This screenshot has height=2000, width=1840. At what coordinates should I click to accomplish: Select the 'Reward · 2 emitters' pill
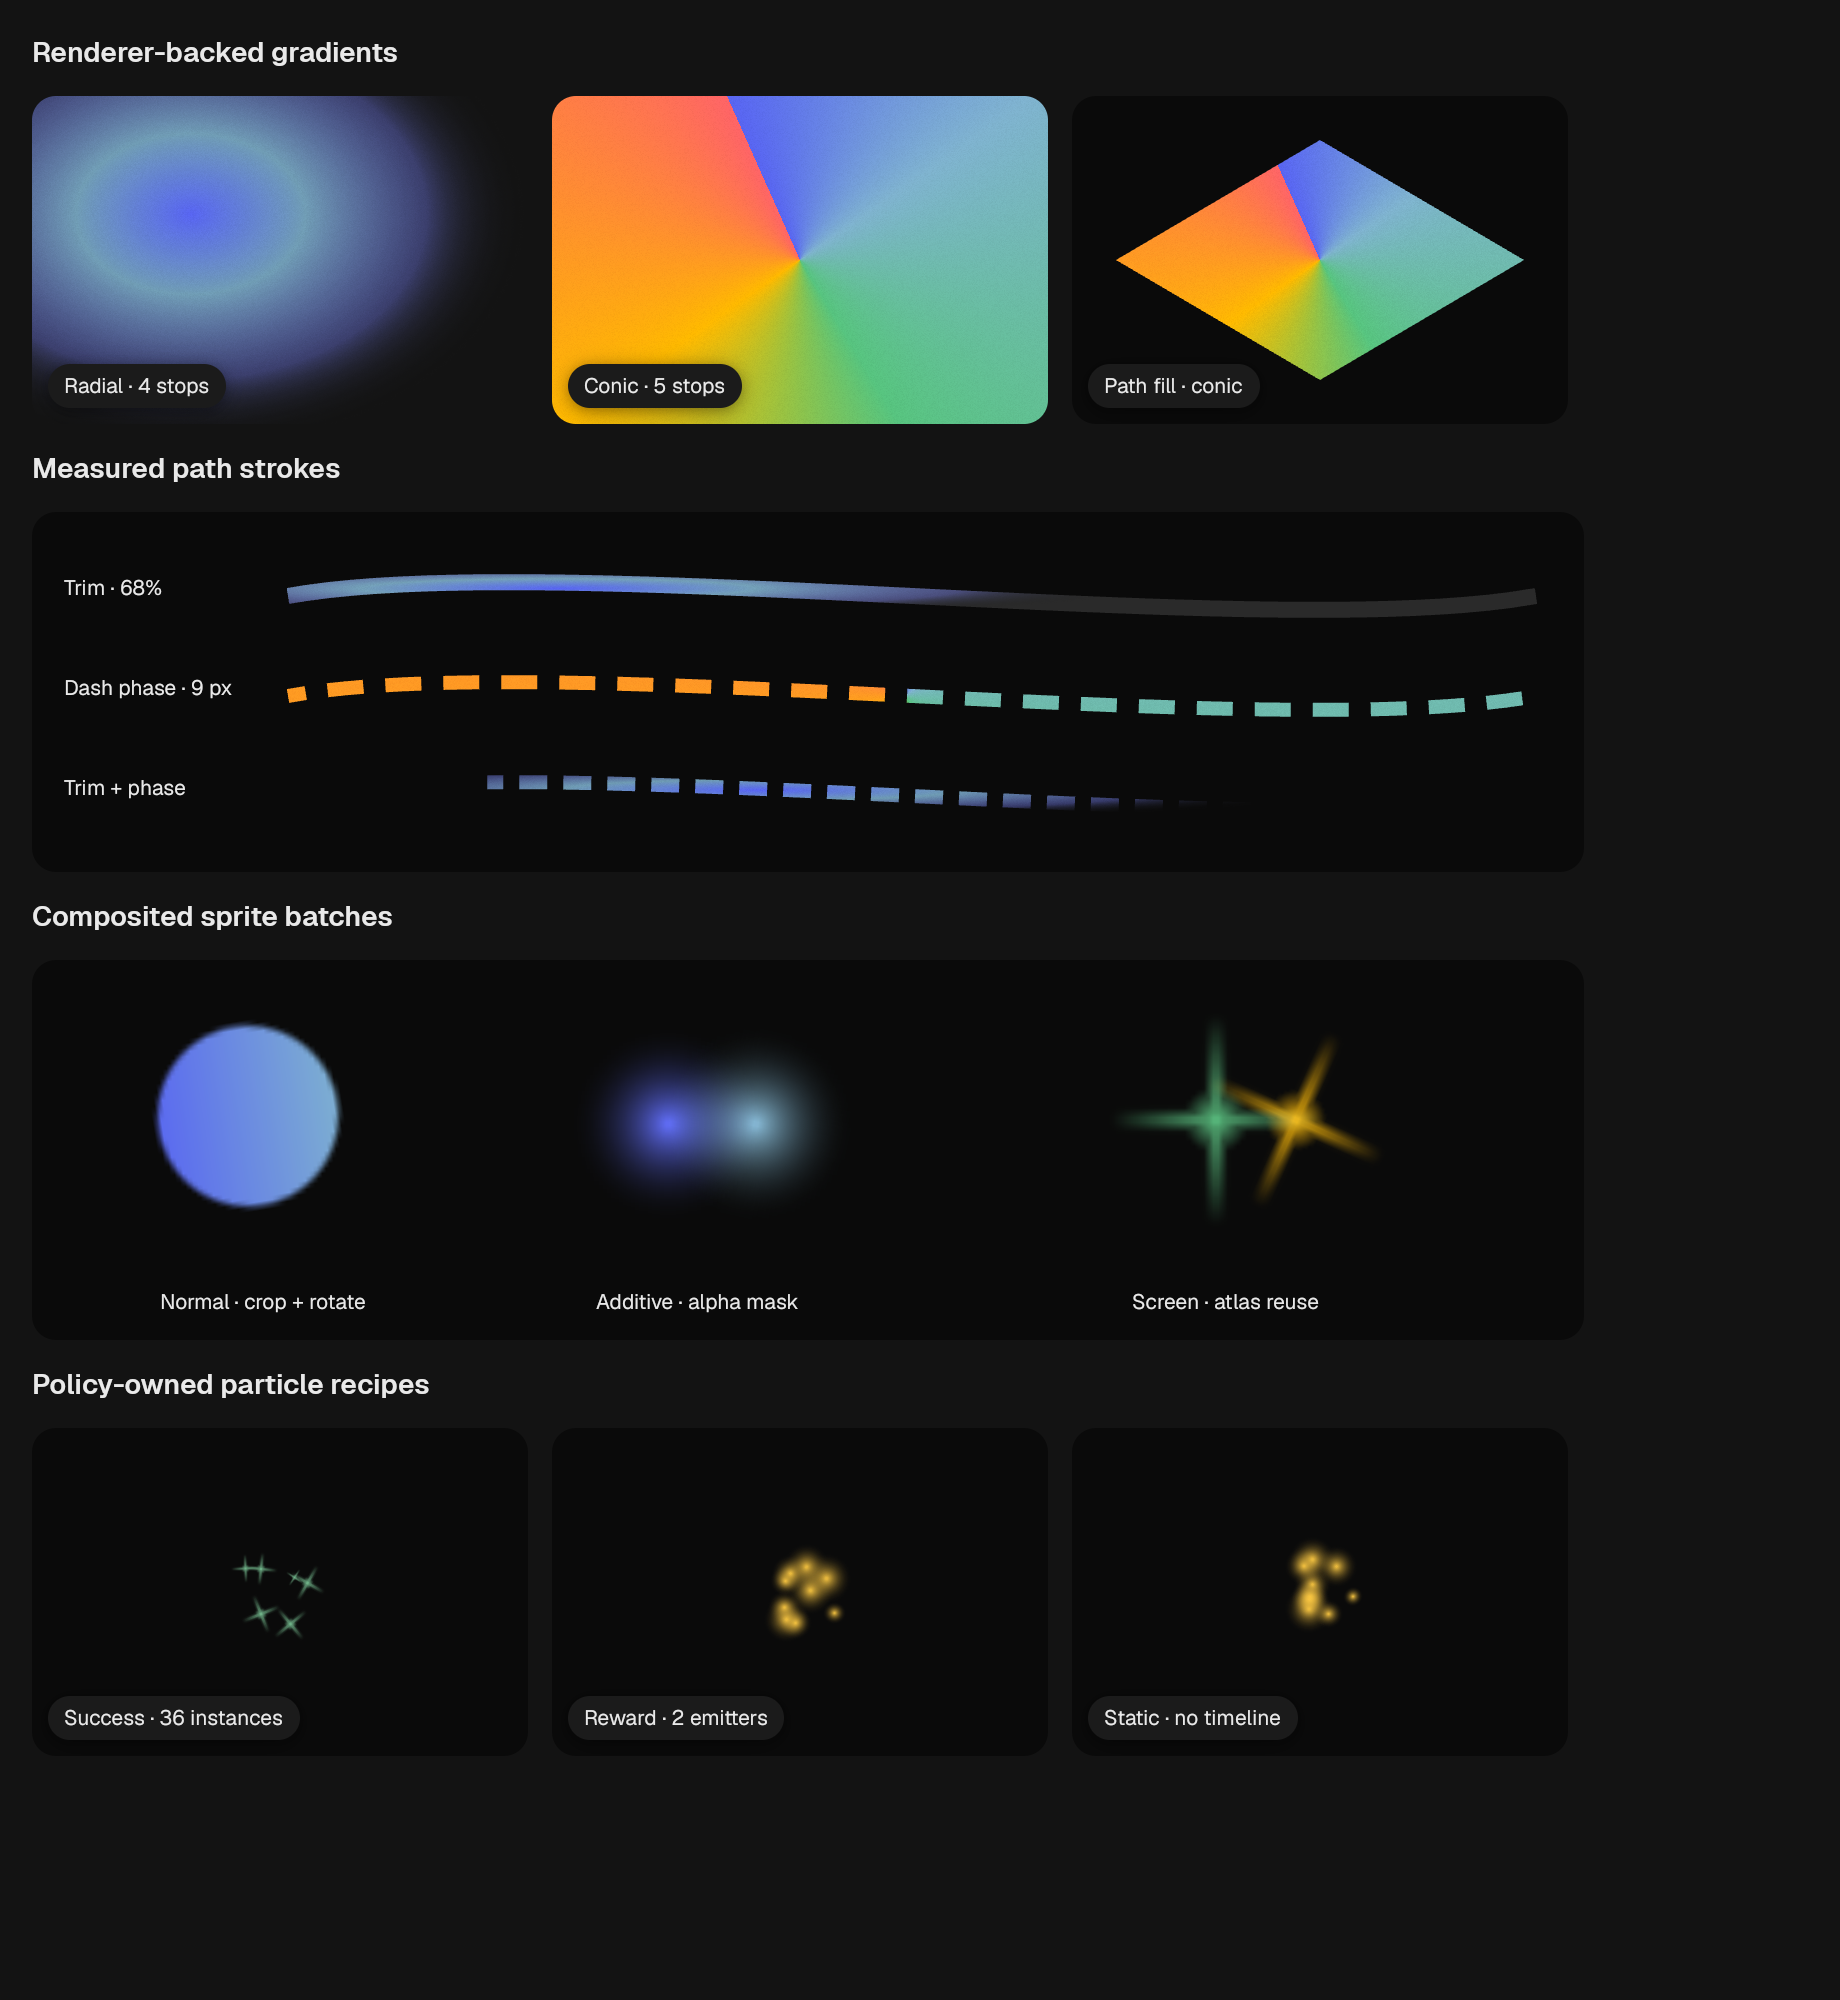tap(676, 1718)
